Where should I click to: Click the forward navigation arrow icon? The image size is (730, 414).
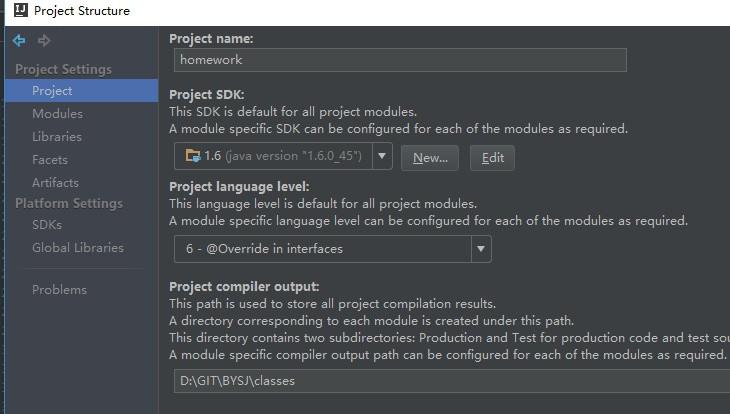[x=44, y=41]
